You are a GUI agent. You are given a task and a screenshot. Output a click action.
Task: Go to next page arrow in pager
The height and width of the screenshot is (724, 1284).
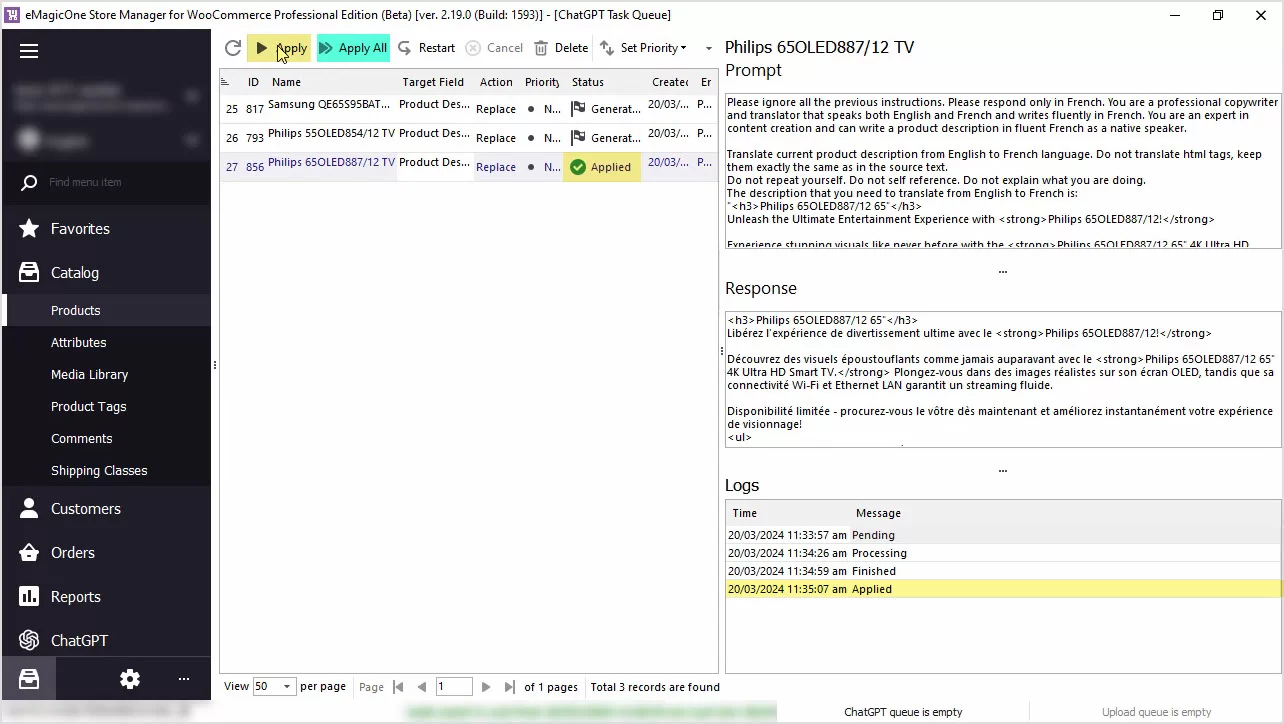[x=486, y=687]
